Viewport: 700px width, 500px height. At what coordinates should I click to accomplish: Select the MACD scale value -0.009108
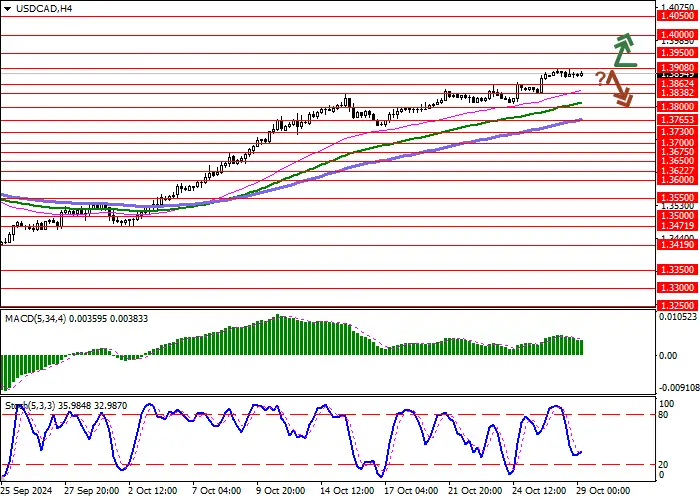679,388
